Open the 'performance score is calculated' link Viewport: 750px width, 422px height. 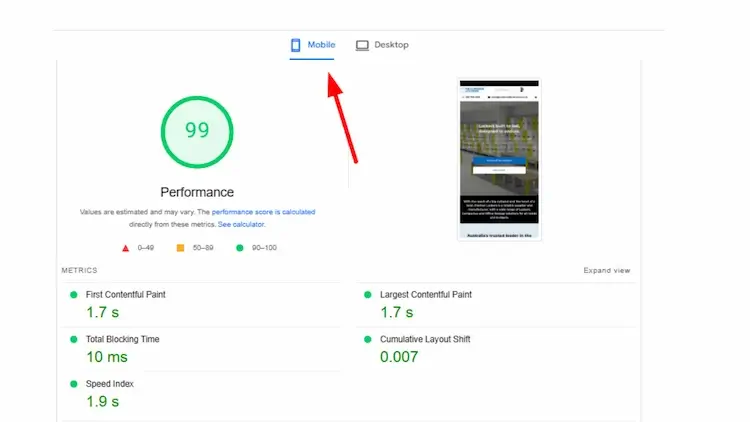[x=263, y=212]
